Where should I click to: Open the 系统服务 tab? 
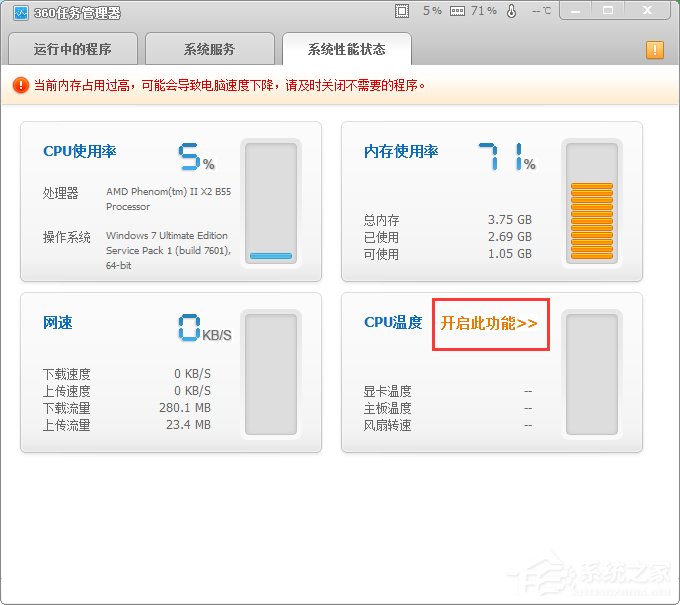[x=210, y=49]
